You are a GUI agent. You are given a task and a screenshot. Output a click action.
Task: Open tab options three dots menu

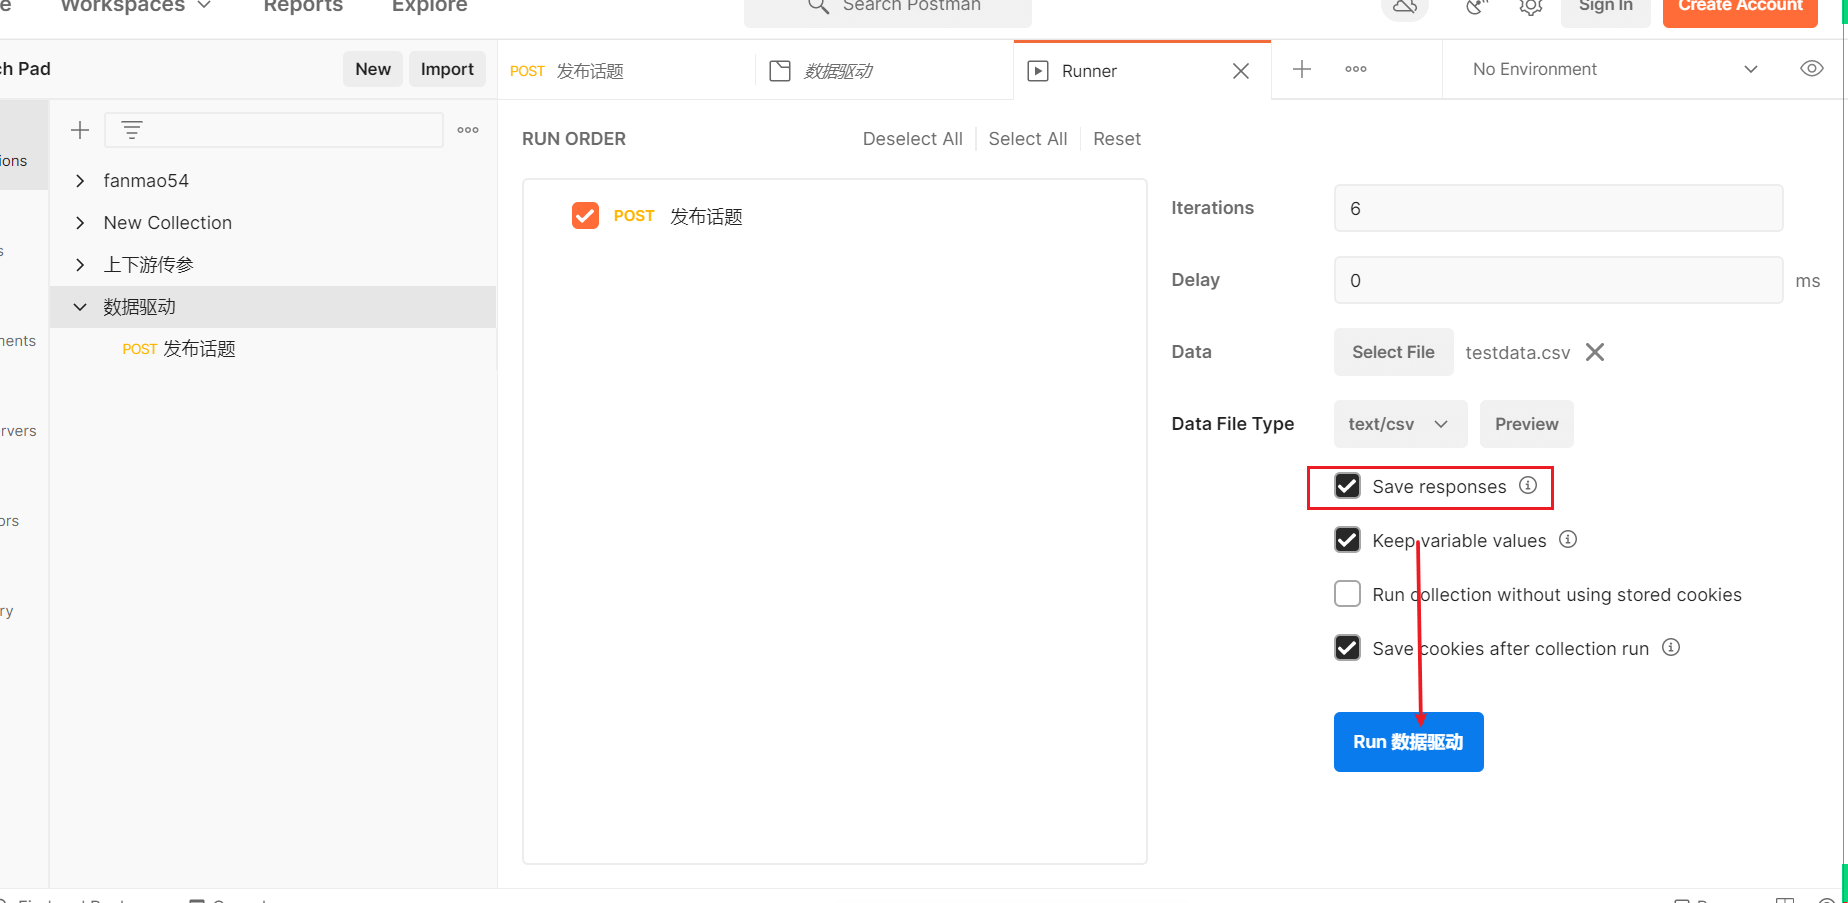coord(1356,69)
